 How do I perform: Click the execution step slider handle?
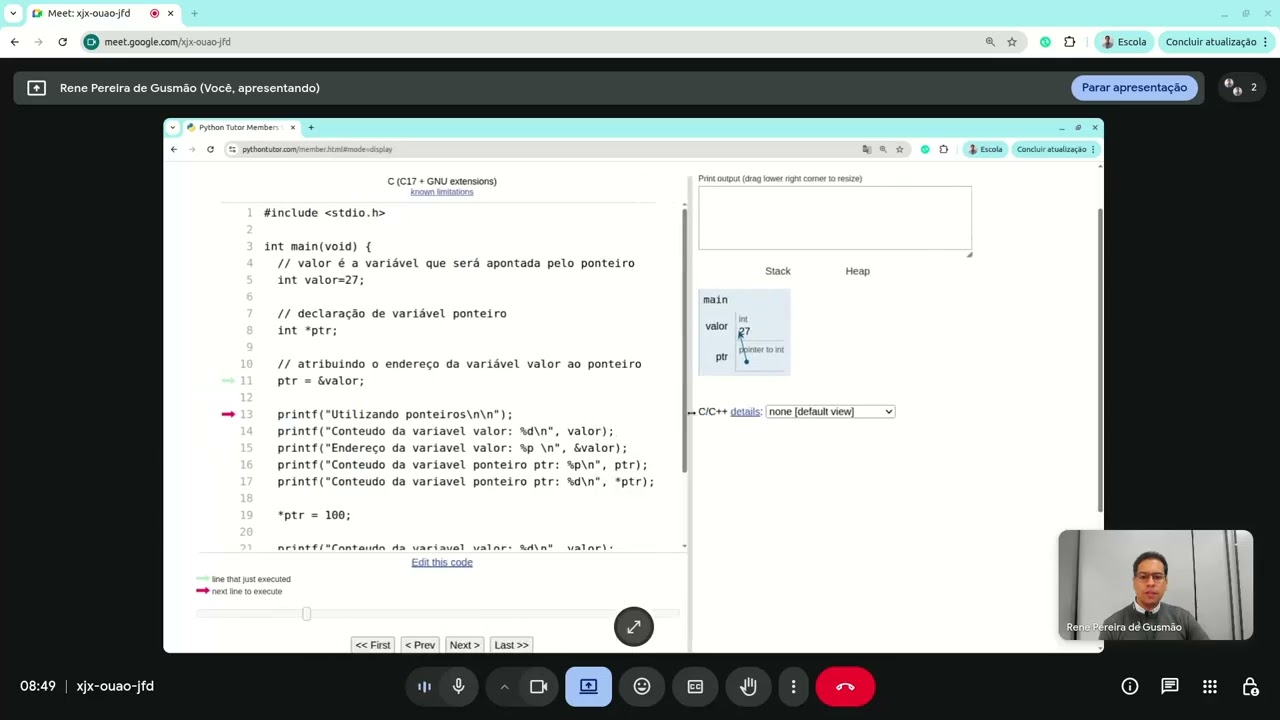point(307,614)
